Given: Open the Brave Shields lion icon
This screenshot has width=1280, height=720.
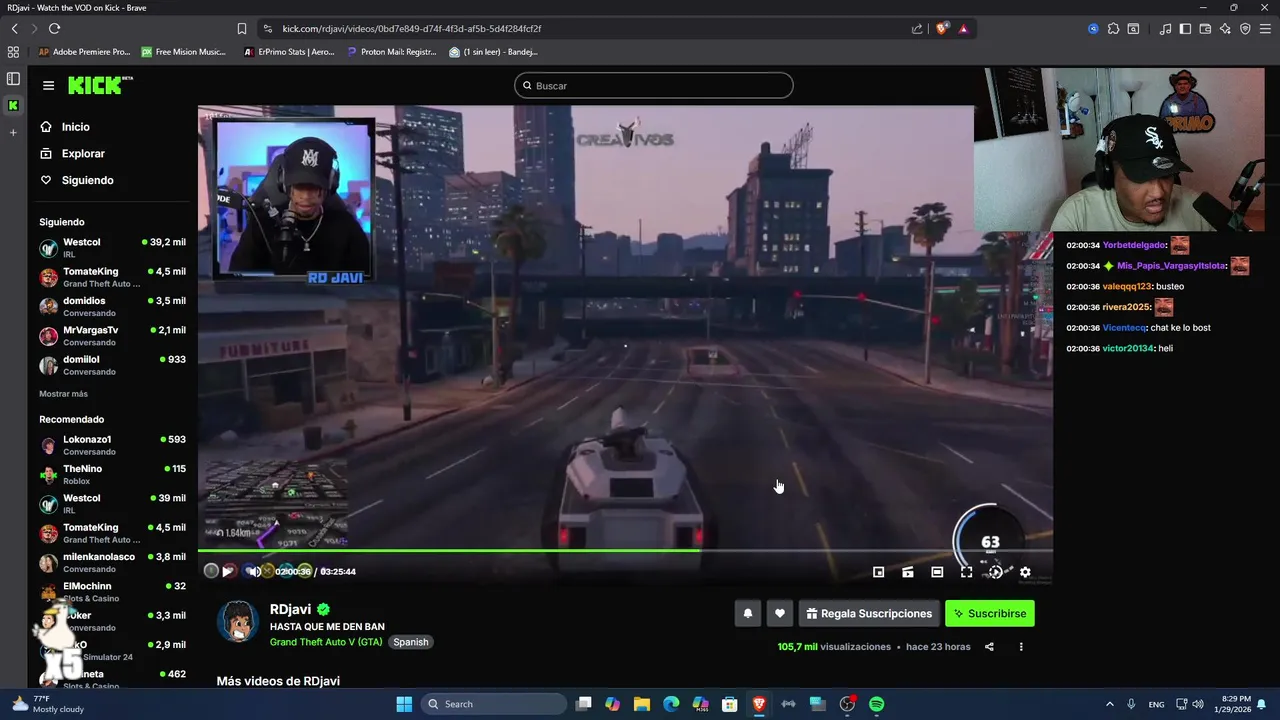Looking at the screenshot, I should [x=942, y=29].
